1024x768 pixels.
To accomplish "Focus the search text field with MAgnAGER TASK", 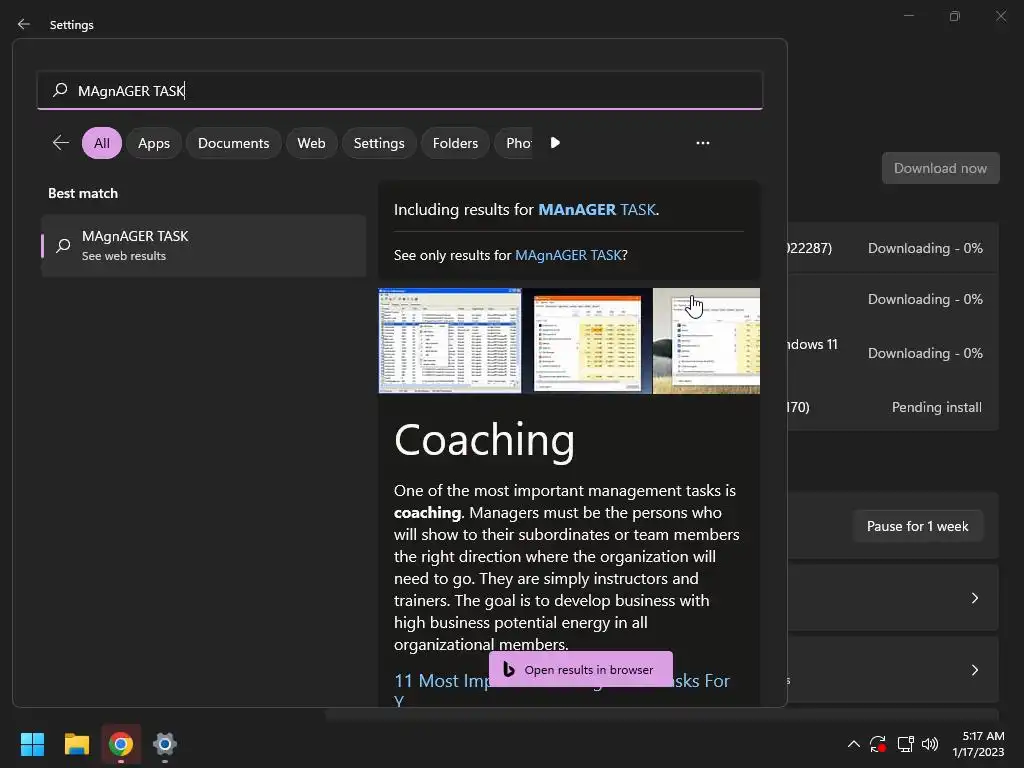I will coord(400,90).
